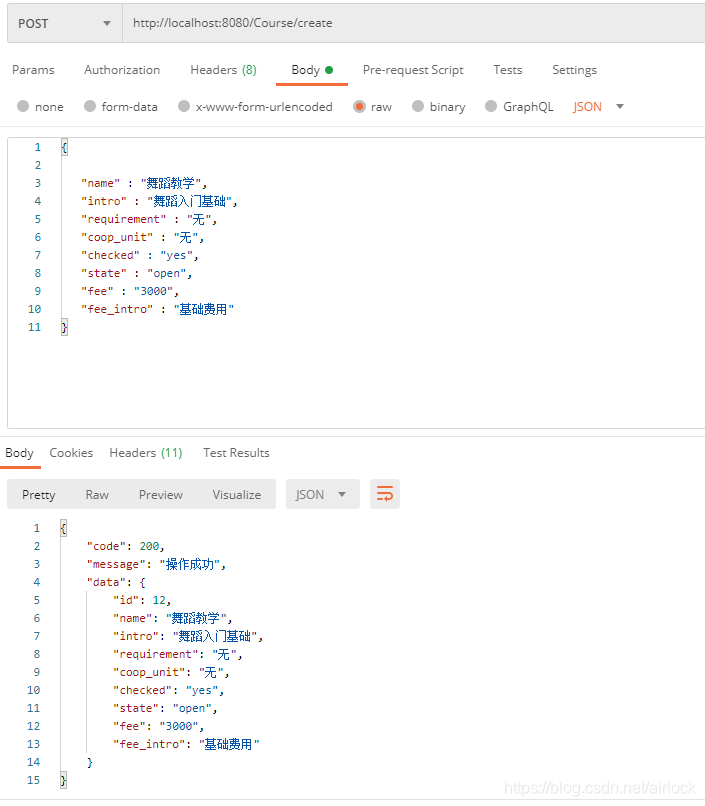Select the binary body option
Image resolution: width=705 pixels, height=806 pixels.
pyautogui.click(x=418, y=107)
